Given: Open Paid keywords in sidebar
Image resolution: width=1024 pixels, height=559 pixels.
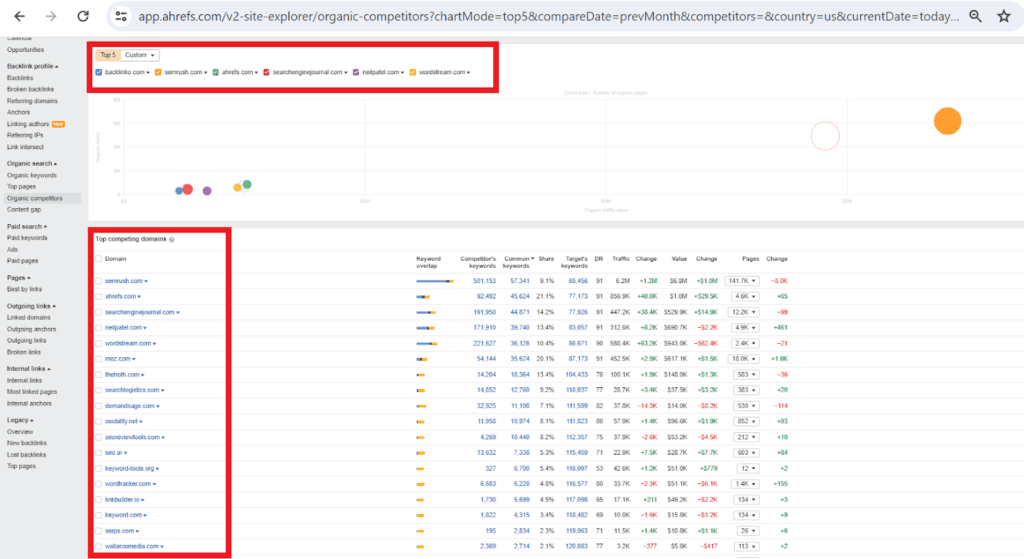Looking at the screenshot, I should (x=27, y=238).
